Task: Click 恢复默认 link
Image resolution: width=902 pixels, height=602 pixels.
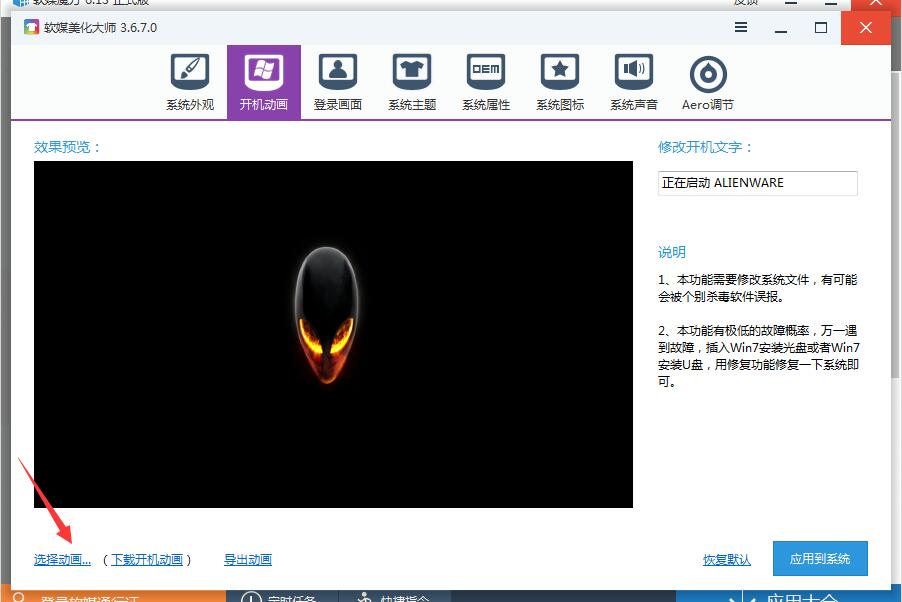Action: click(x=727, y=559)
